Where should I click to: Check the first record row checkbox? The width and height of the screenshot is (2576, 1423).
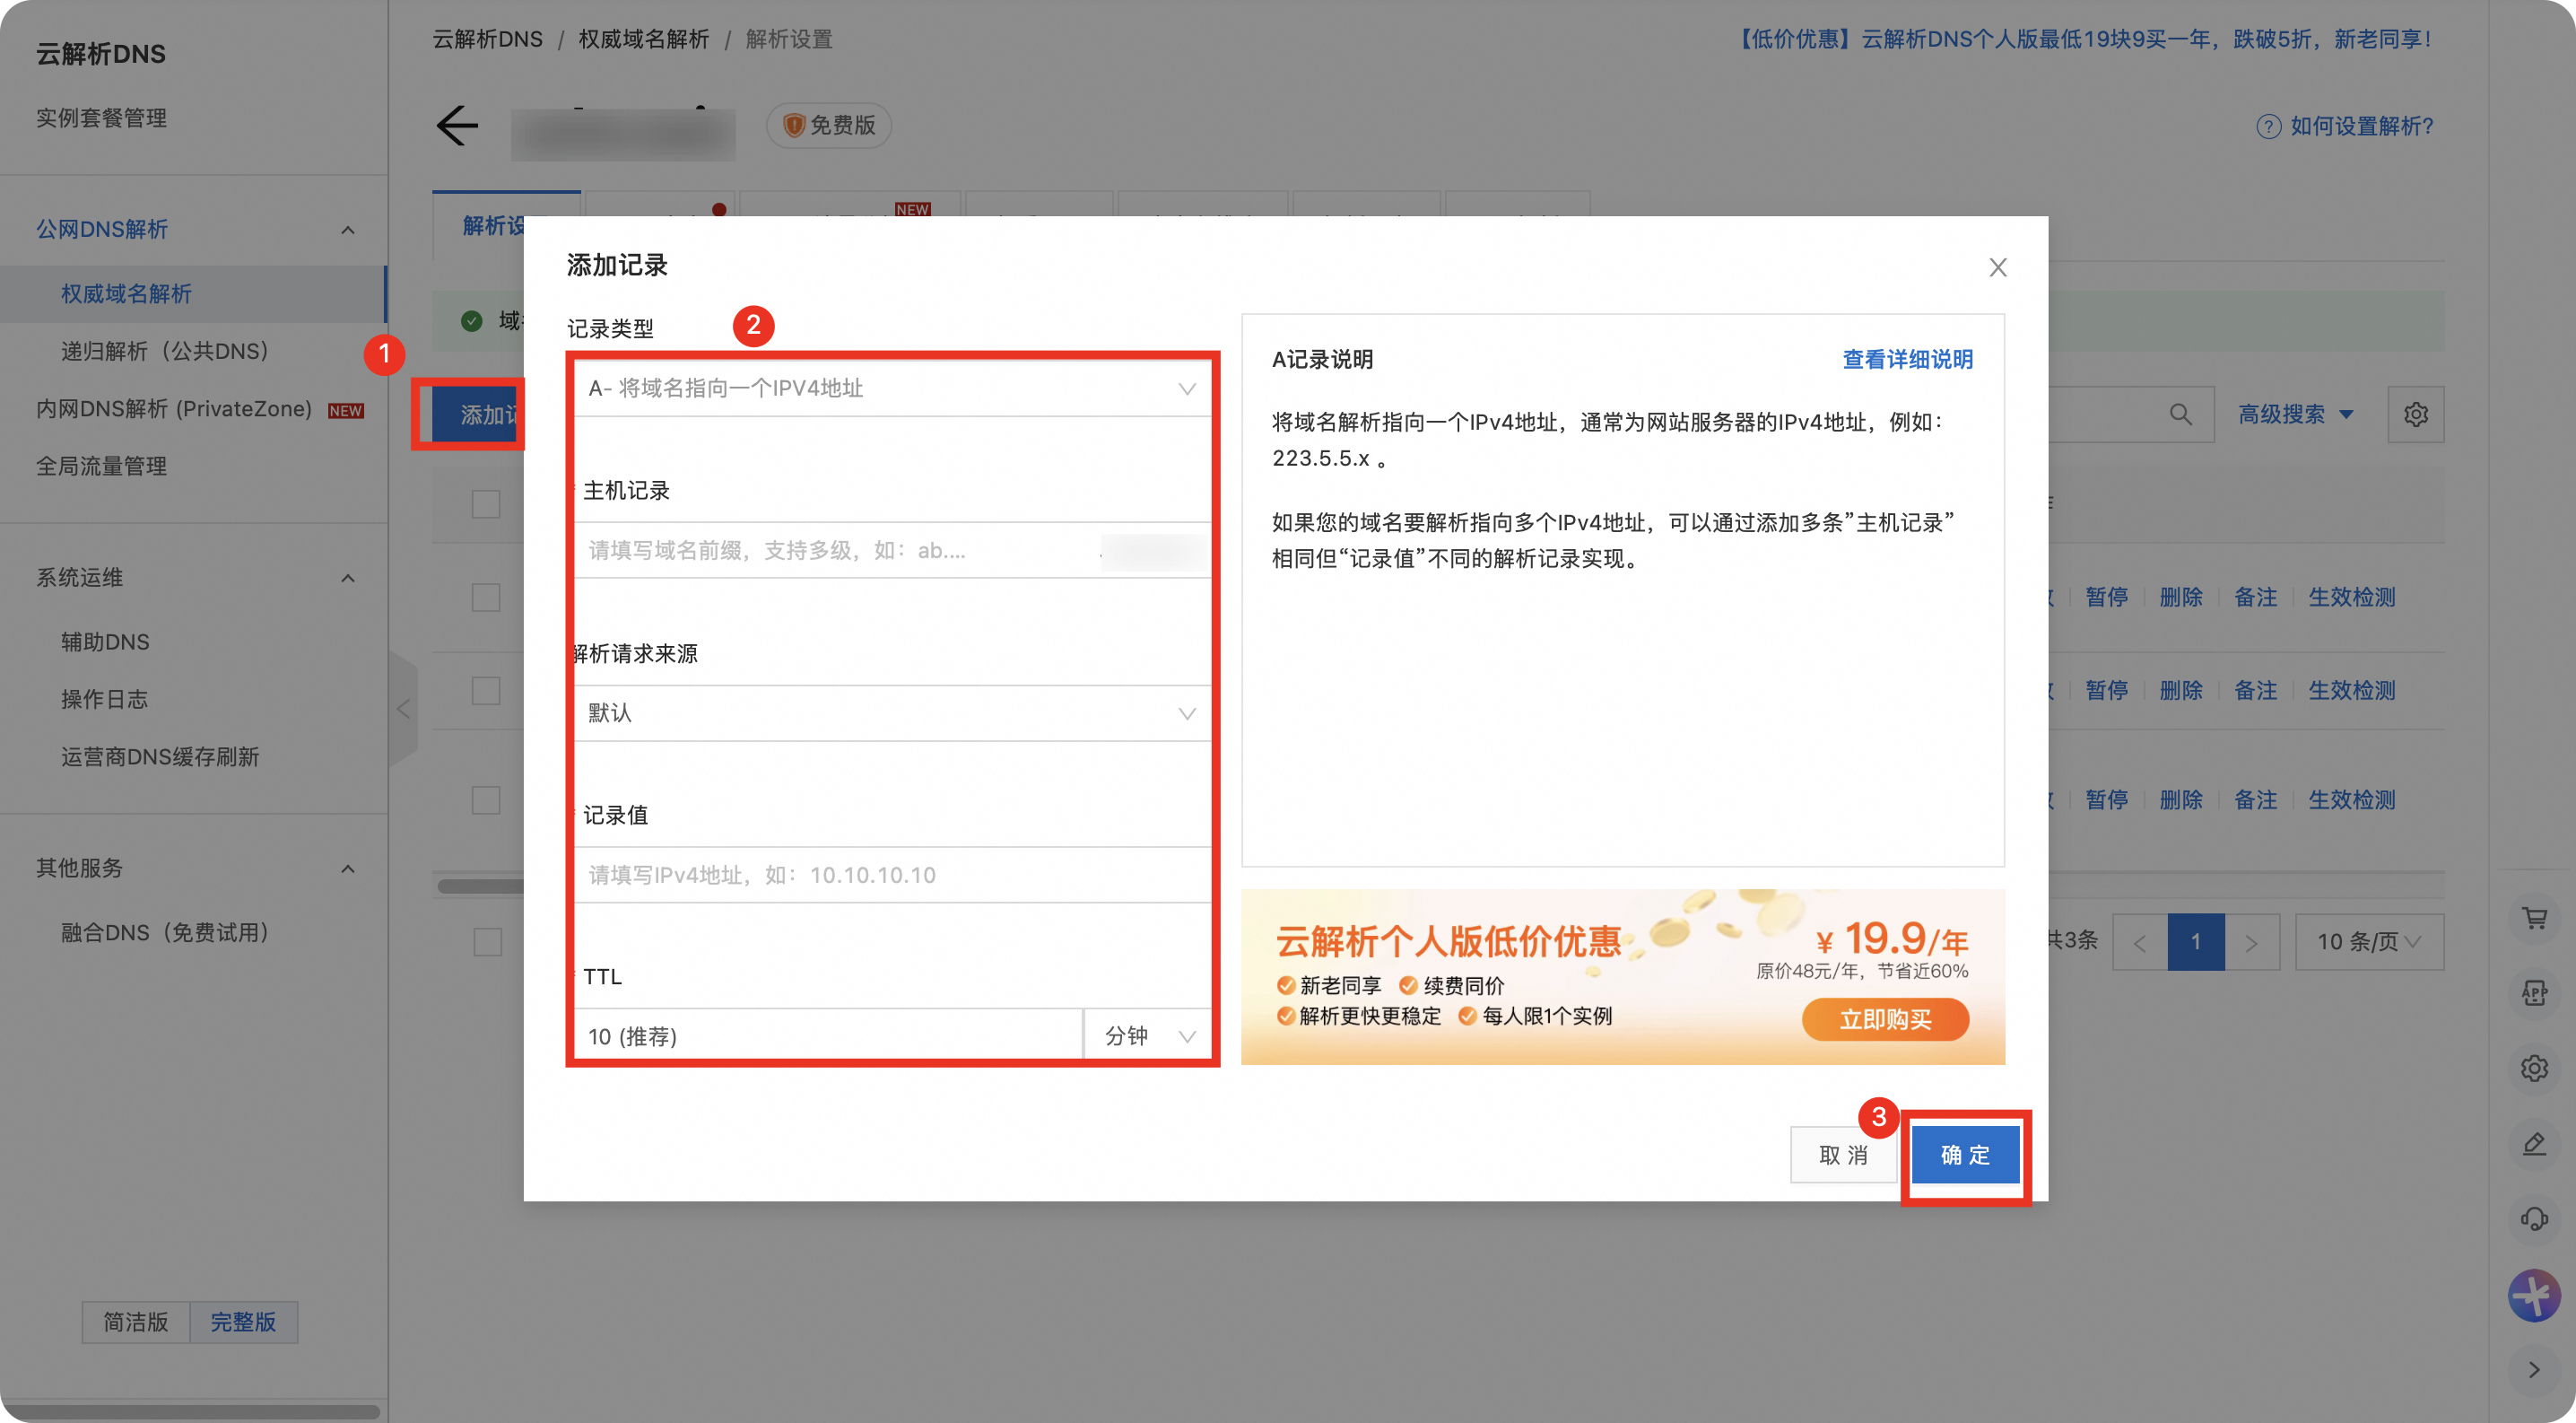coord(486,598)
